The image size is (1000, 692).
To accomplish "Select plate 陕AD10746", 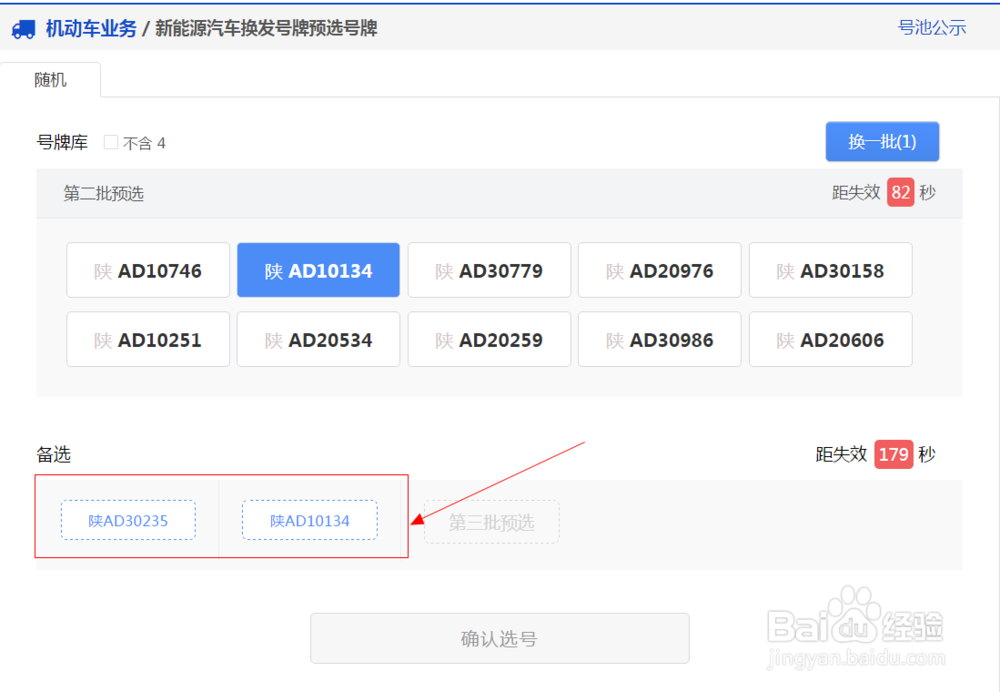I will (147, 270).
